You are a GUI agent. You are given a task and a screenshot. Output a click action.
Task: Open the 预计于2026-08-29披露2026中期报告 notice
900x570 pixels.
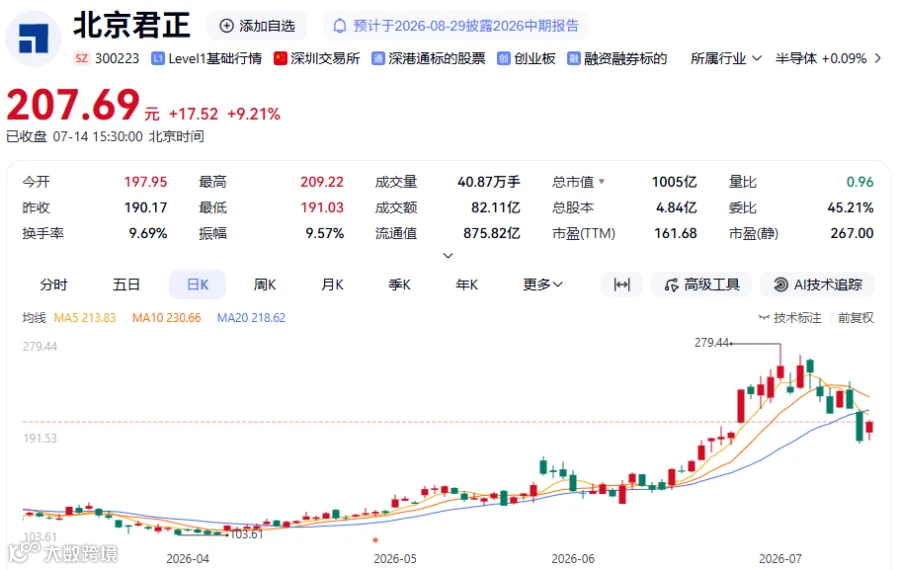[456, 26]
